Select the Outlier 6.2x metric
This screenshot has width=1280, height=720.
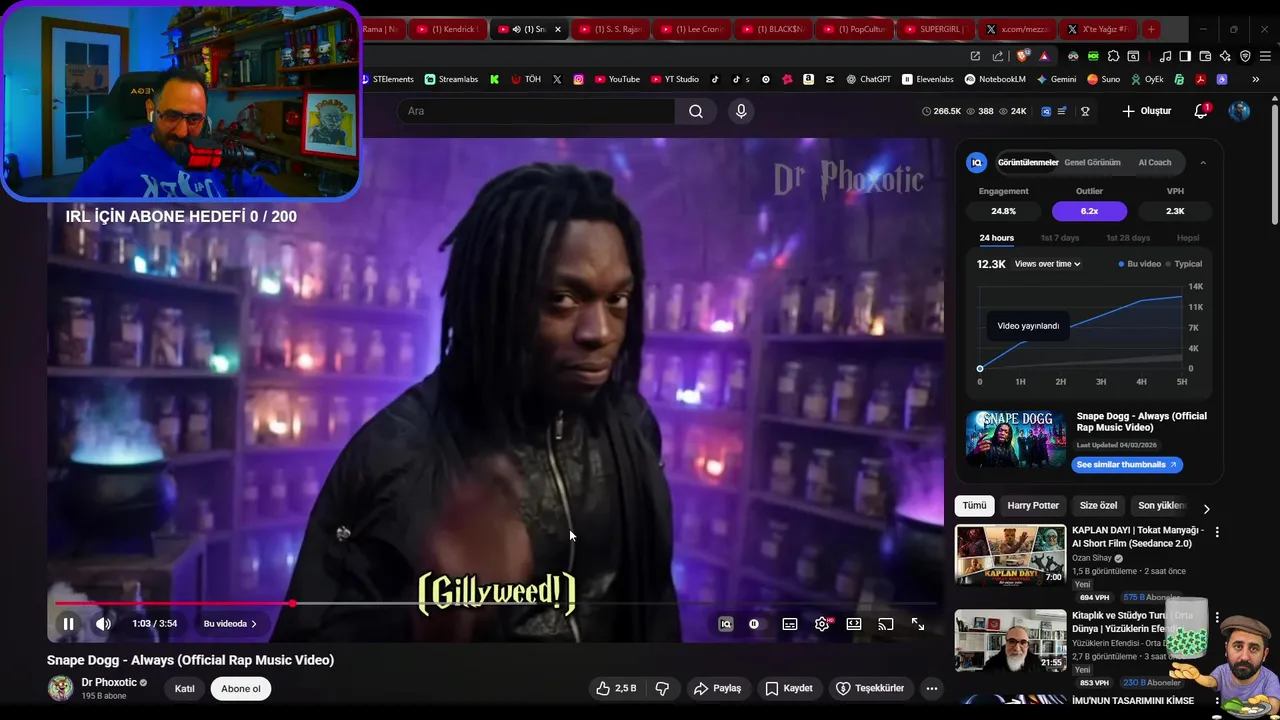click(x=1089, y=211)
